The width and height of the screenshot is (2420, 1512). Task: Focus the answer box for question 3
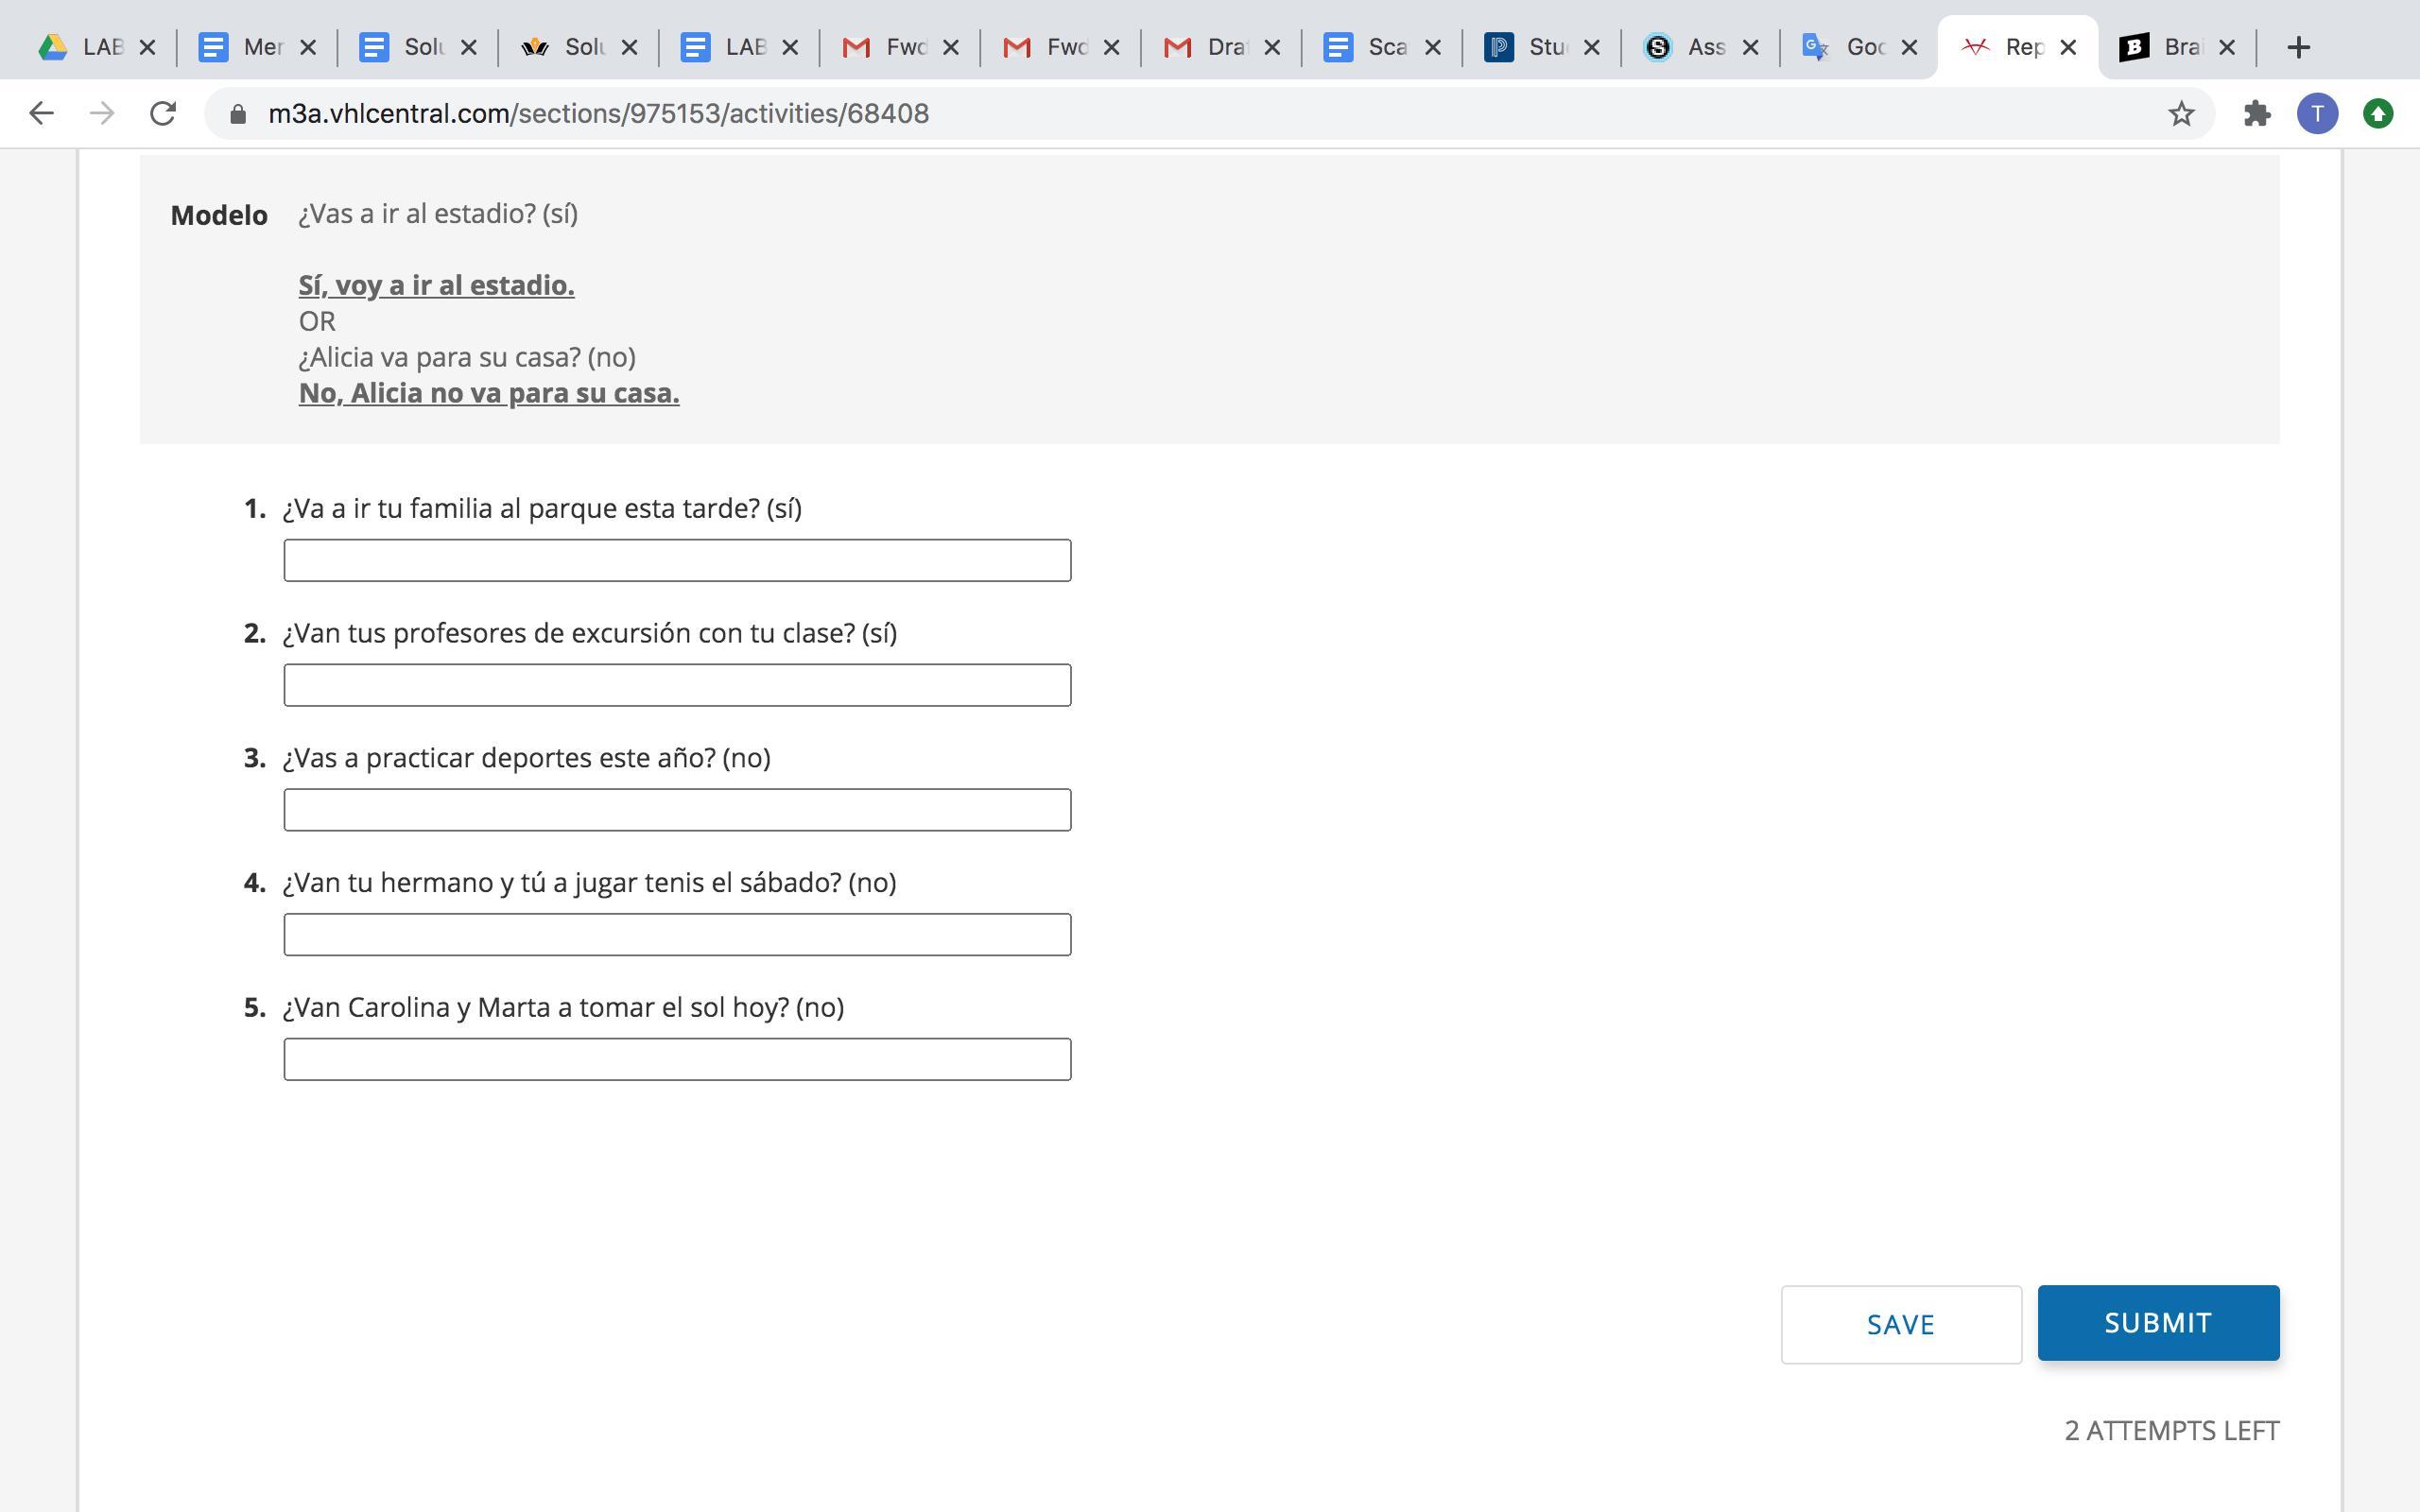(x=677, y=809)
